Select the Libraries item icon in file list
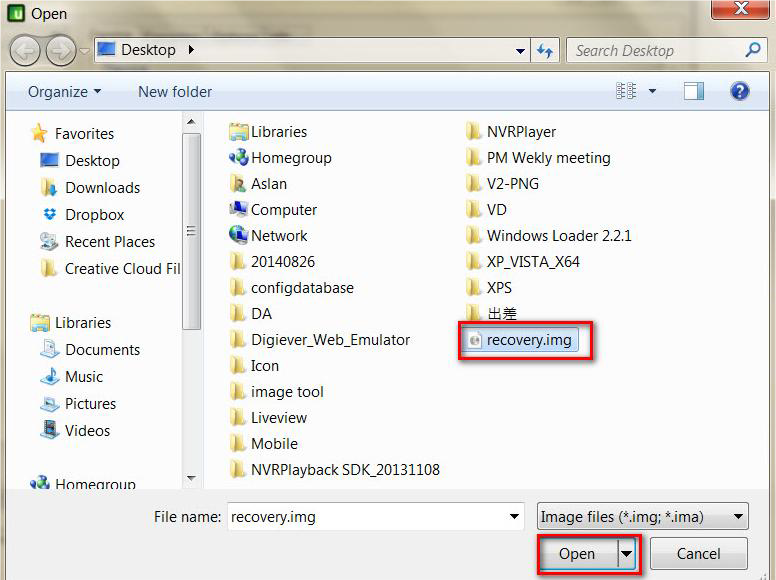The width and height of the screenshot is (776, 580). (239, 132)
